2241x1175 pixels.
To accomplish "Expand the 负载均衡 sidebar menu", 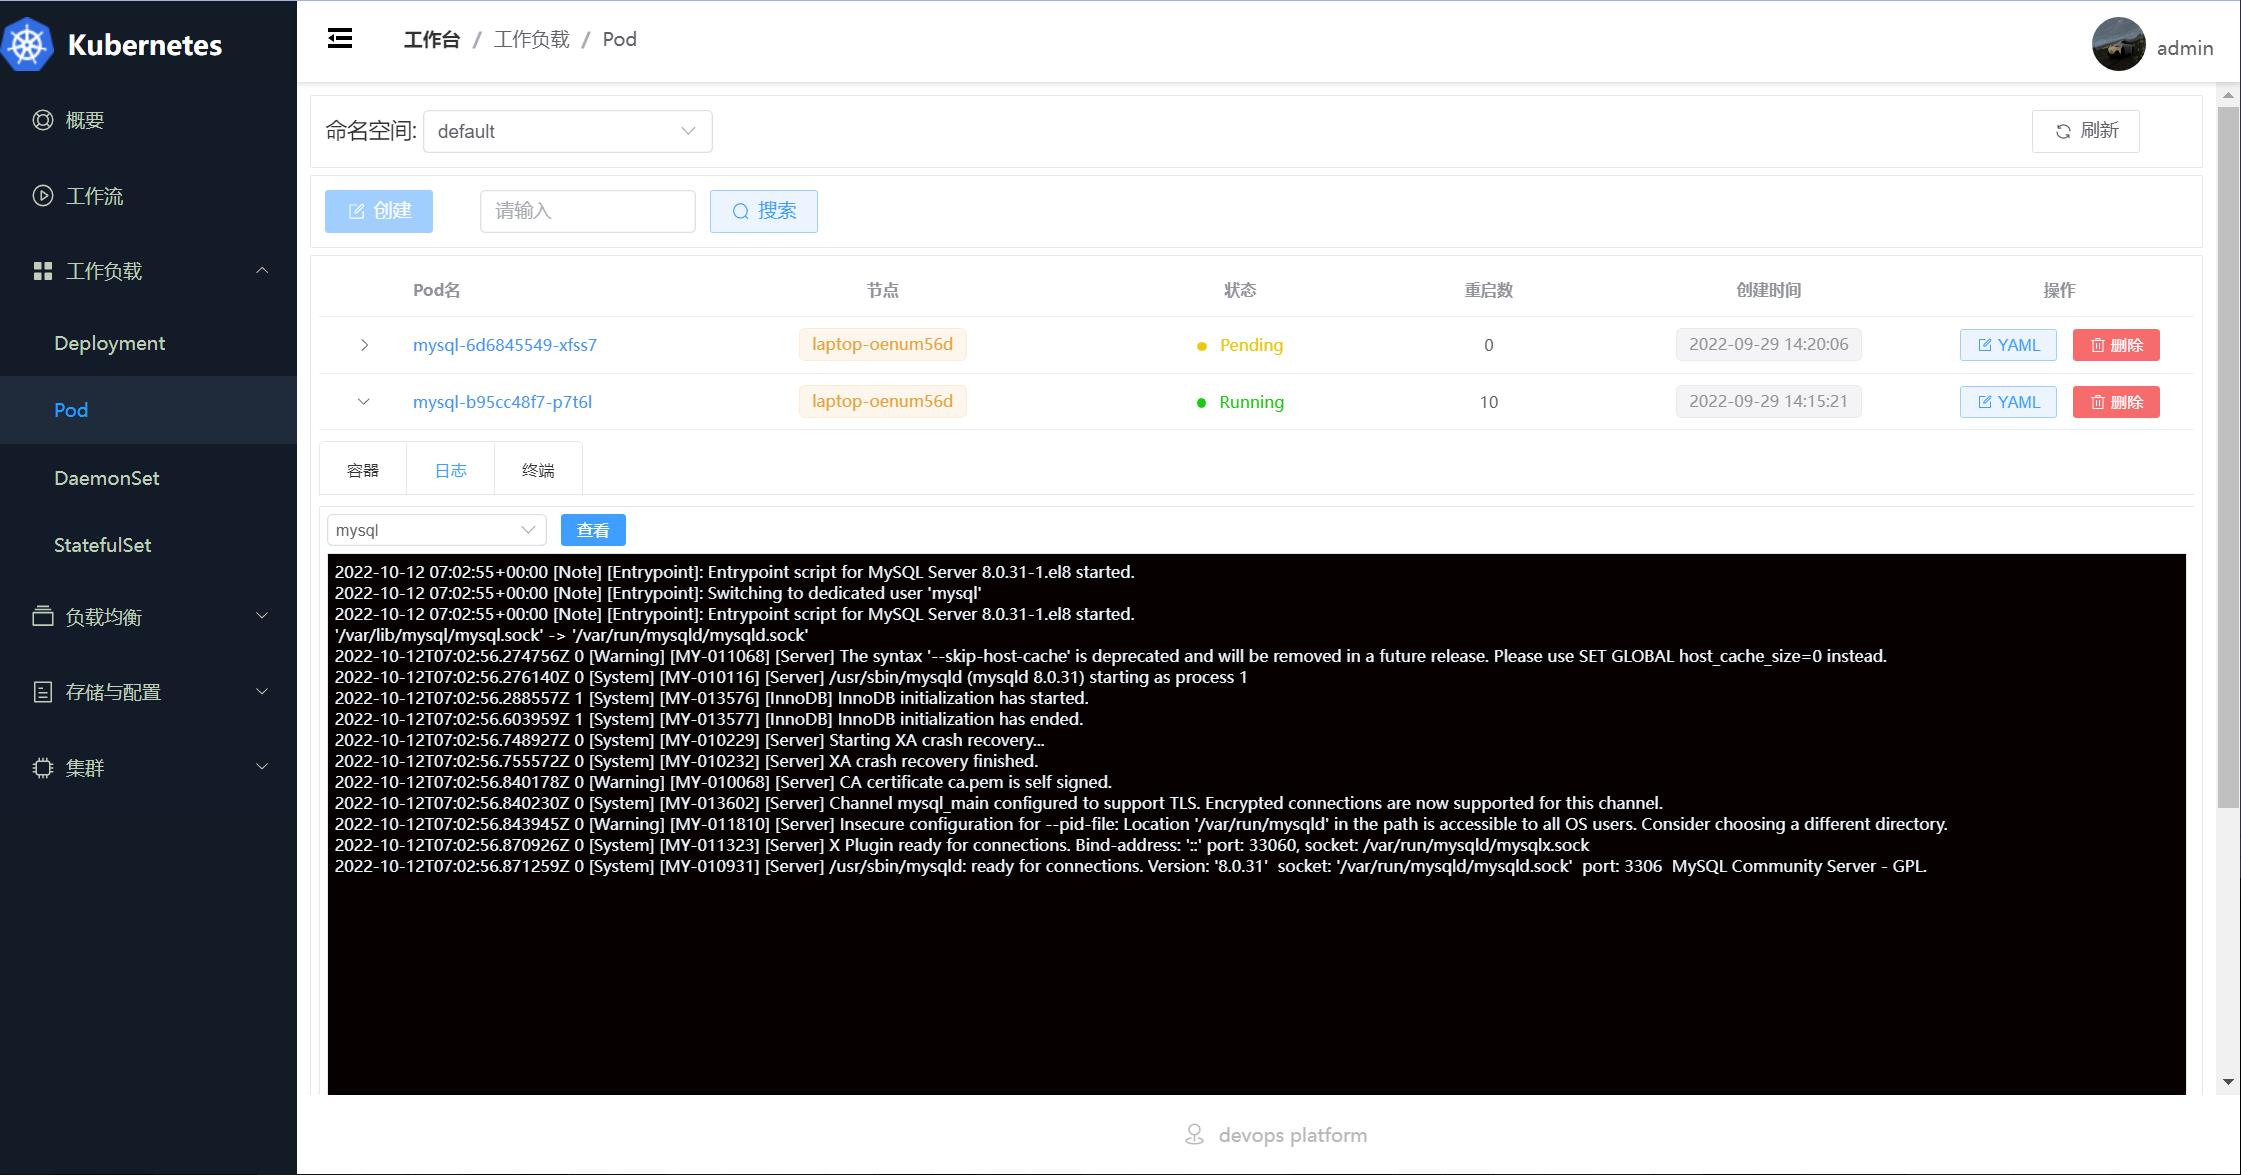I will [148, 617].
